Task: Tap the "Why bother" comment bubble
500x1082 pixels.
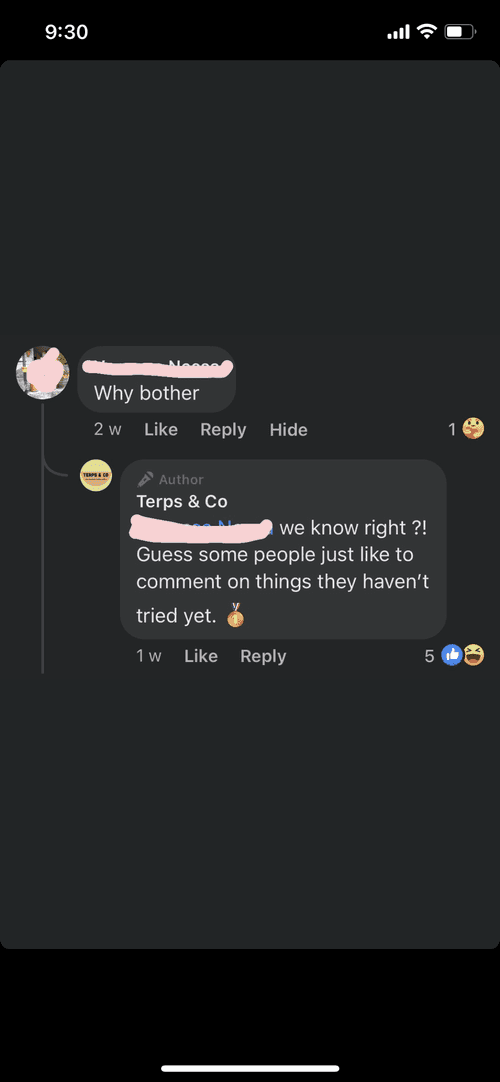Action: 157,379
